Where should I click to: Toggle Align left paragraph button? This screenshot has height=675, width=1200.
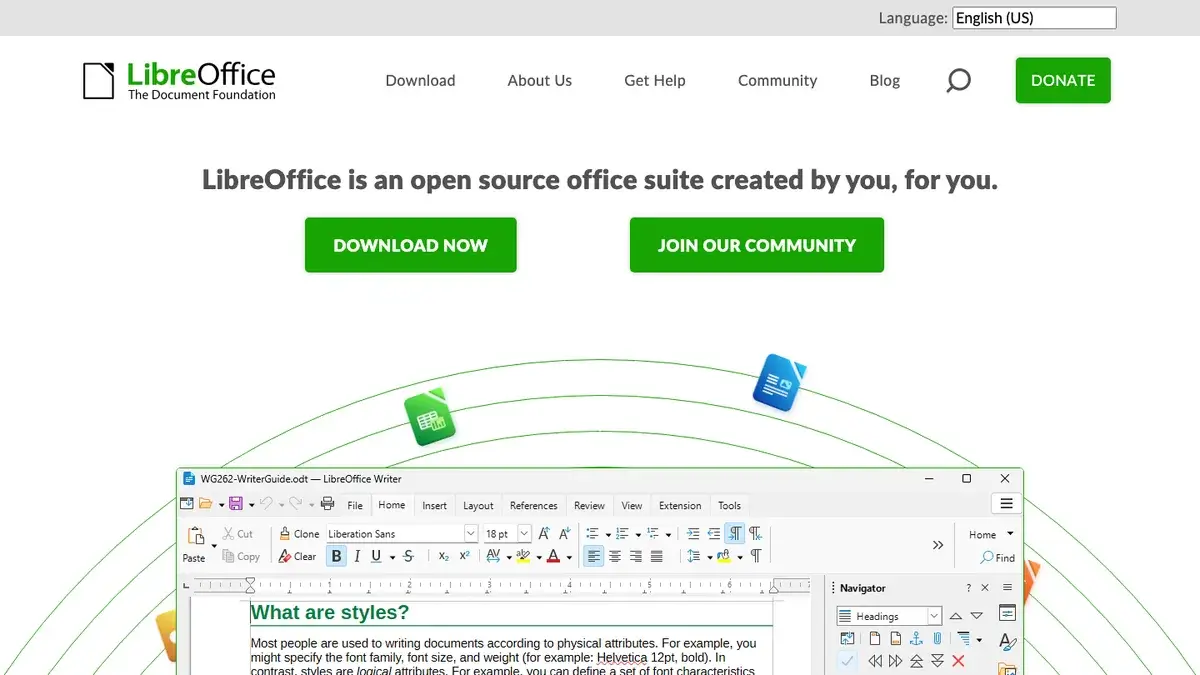[594, 556]
